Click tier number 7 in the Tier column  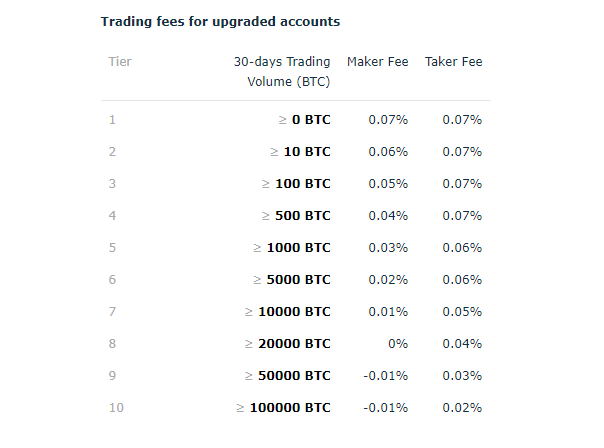tap(112, 312)
